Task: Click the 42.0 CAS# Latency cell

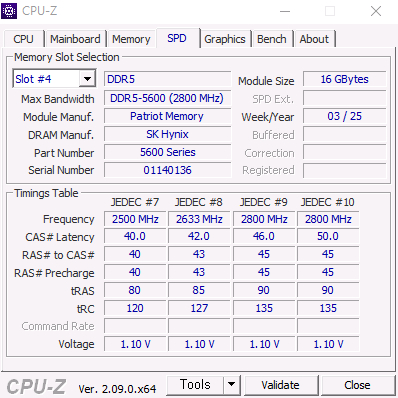Action: 199,237
